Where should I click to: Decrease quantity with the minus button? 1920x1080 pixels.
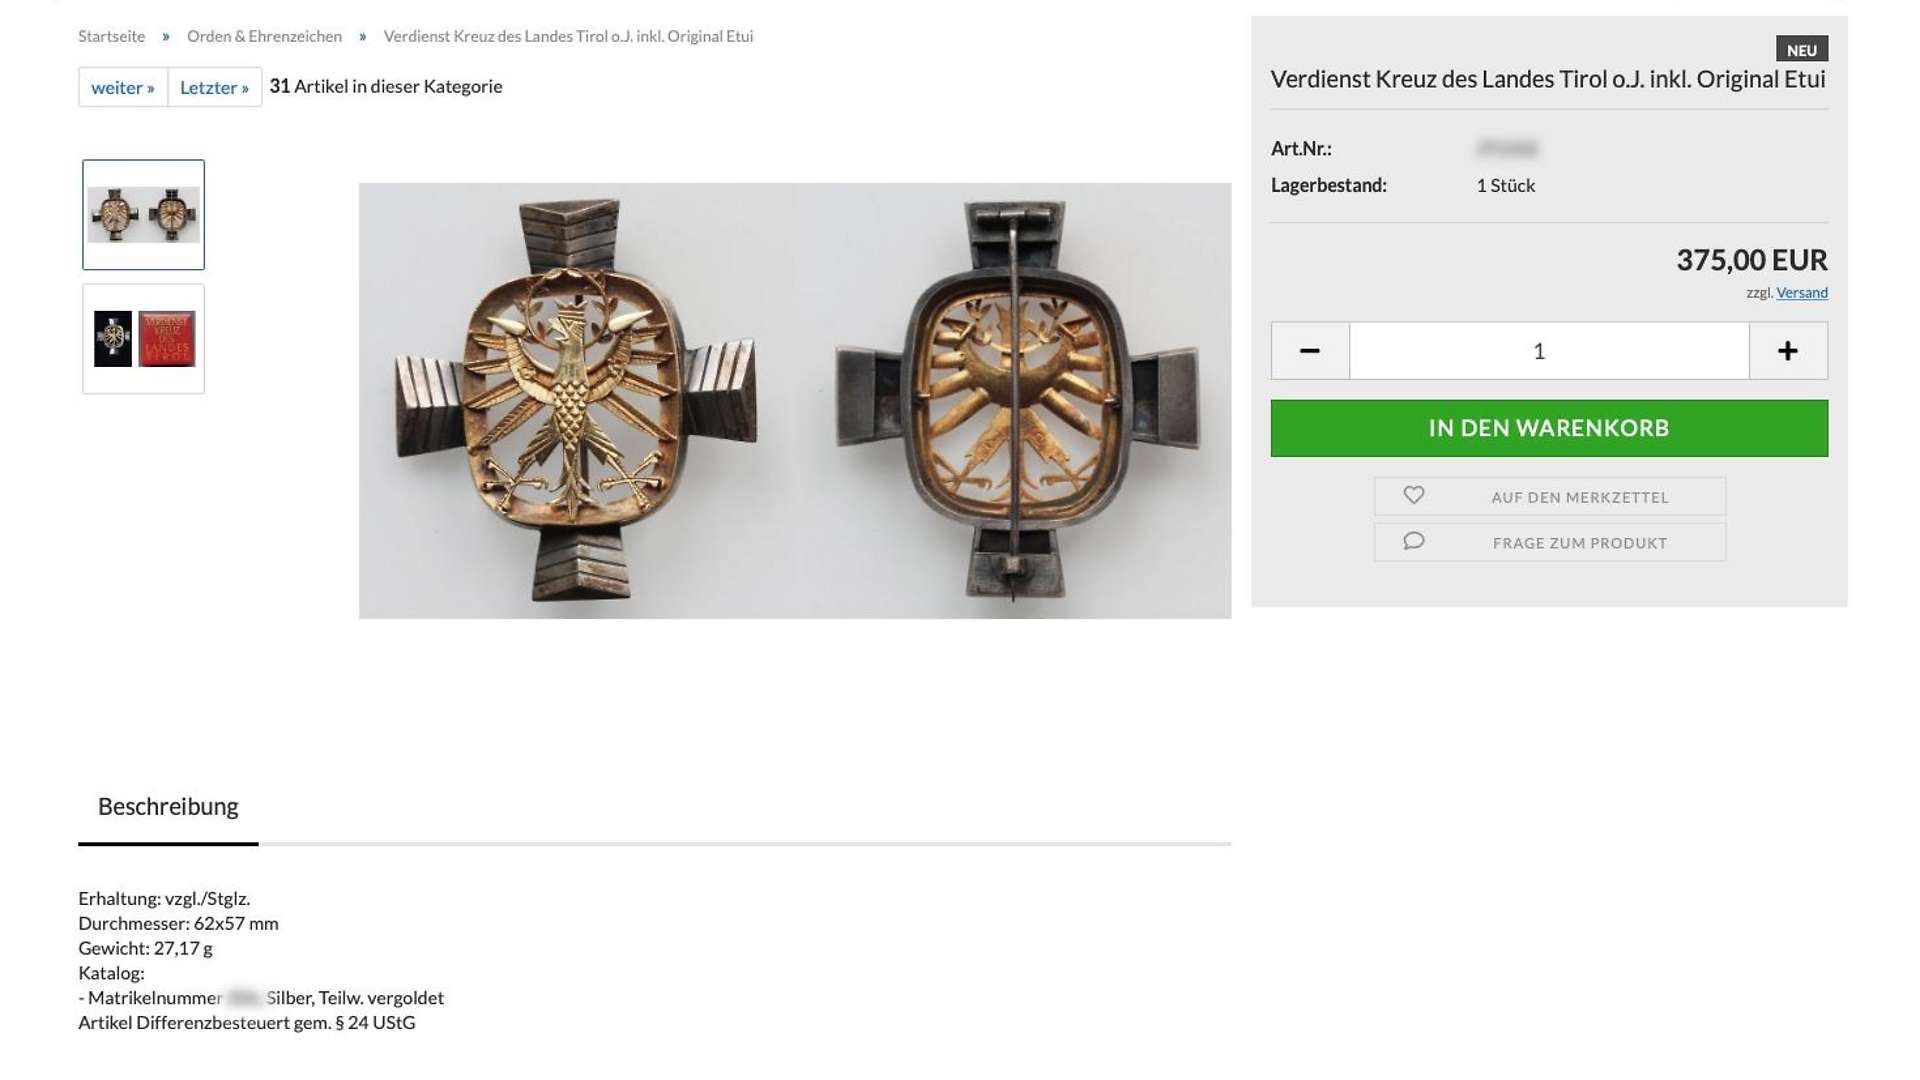click(1309, 351)
